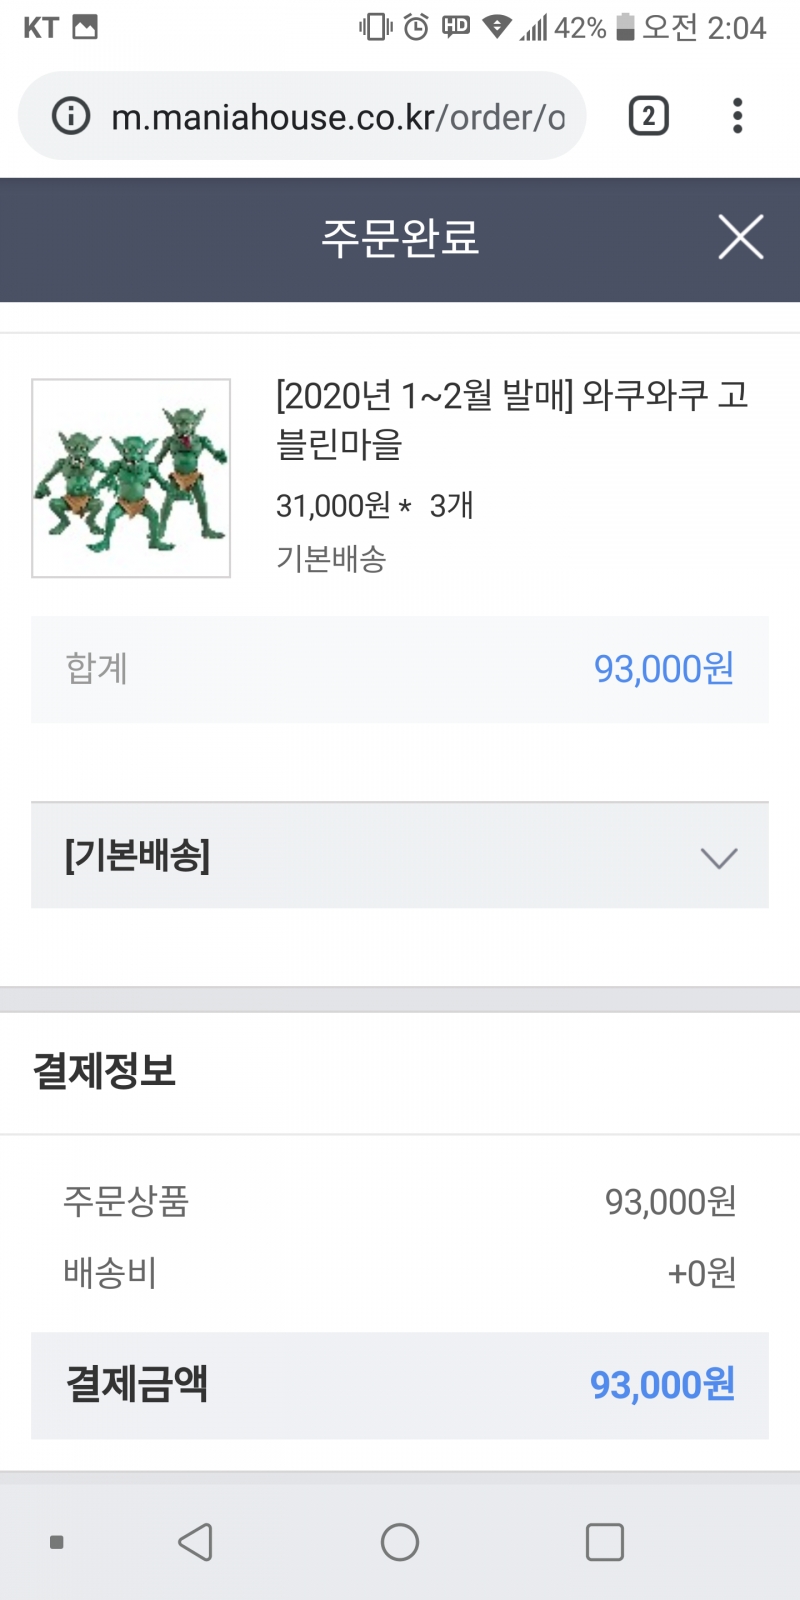Tap the gallery image notification icon
This screenshot has width=800, height=1600.
(86, 27)
